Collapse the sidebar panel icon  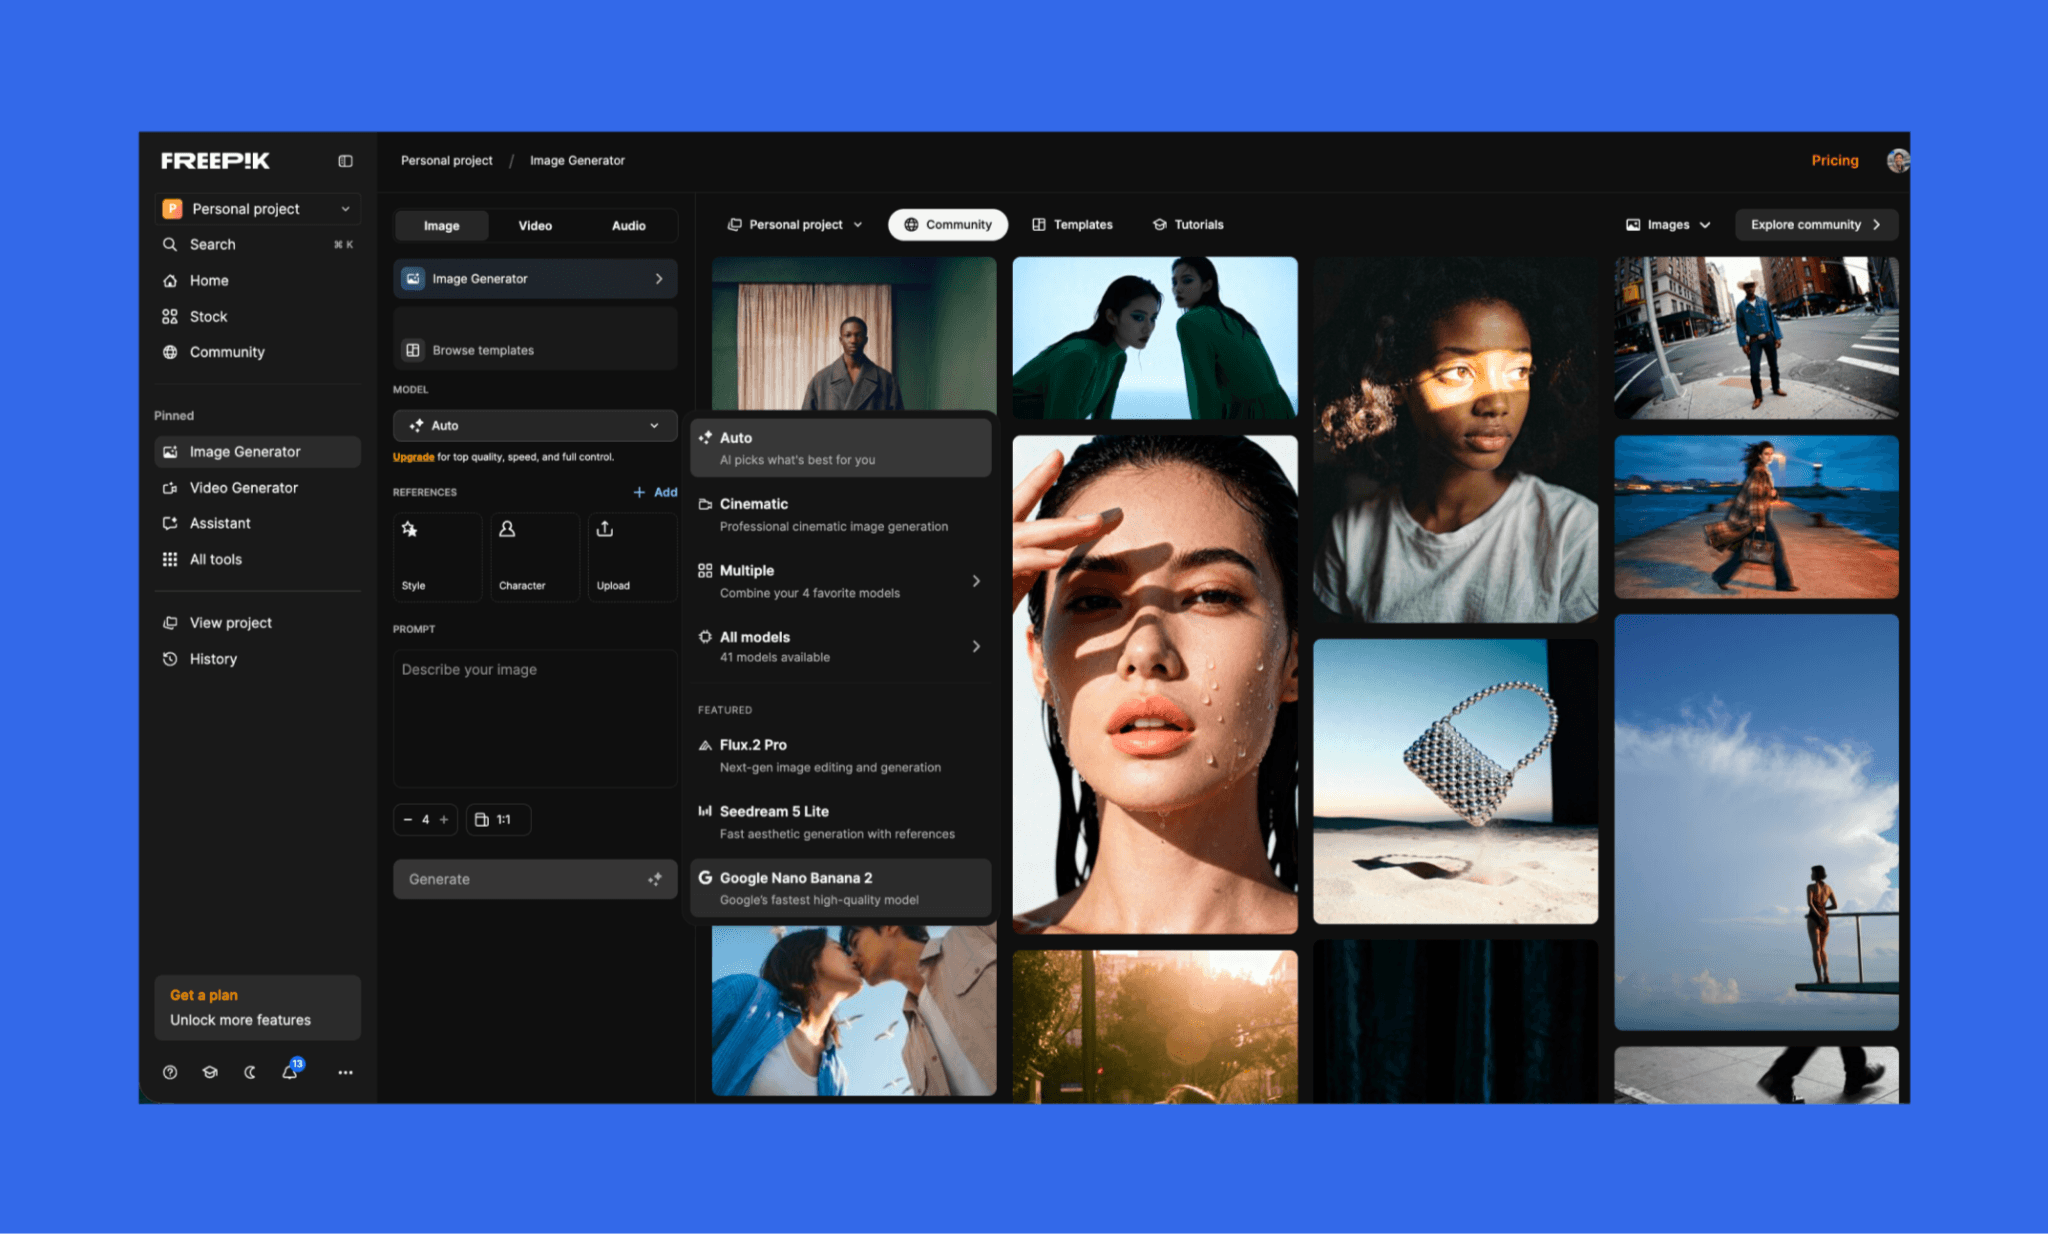(345, 161)
